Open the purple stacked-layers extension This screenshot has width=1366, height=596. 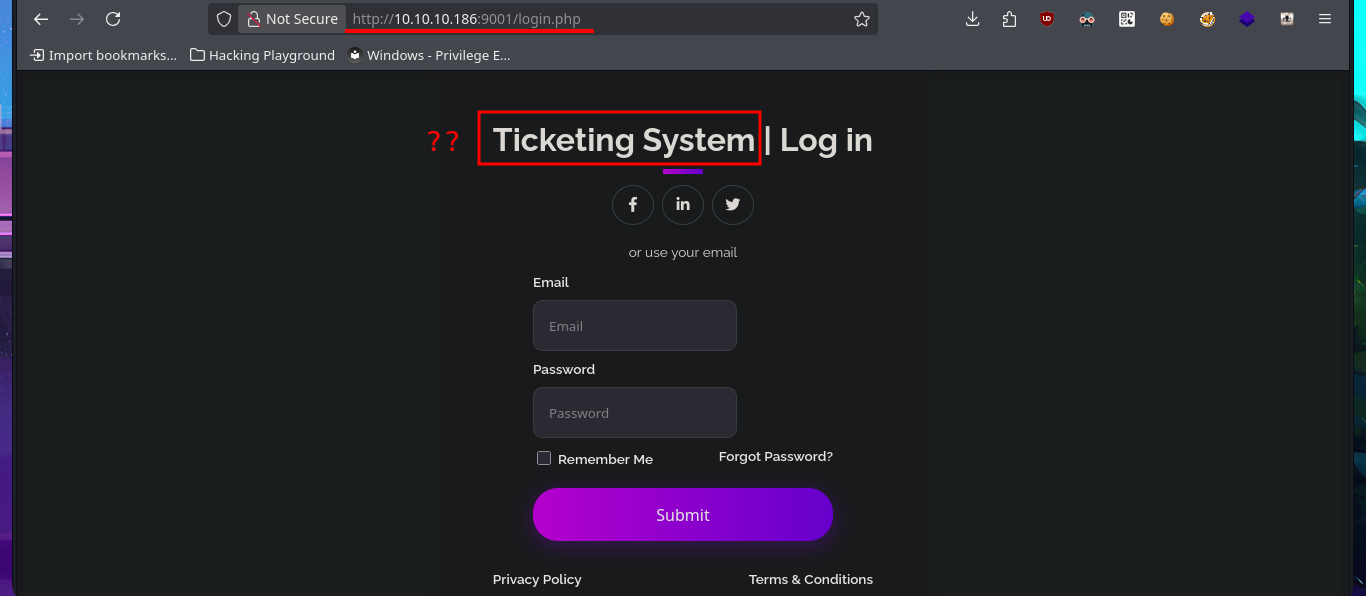[1247, 19]
